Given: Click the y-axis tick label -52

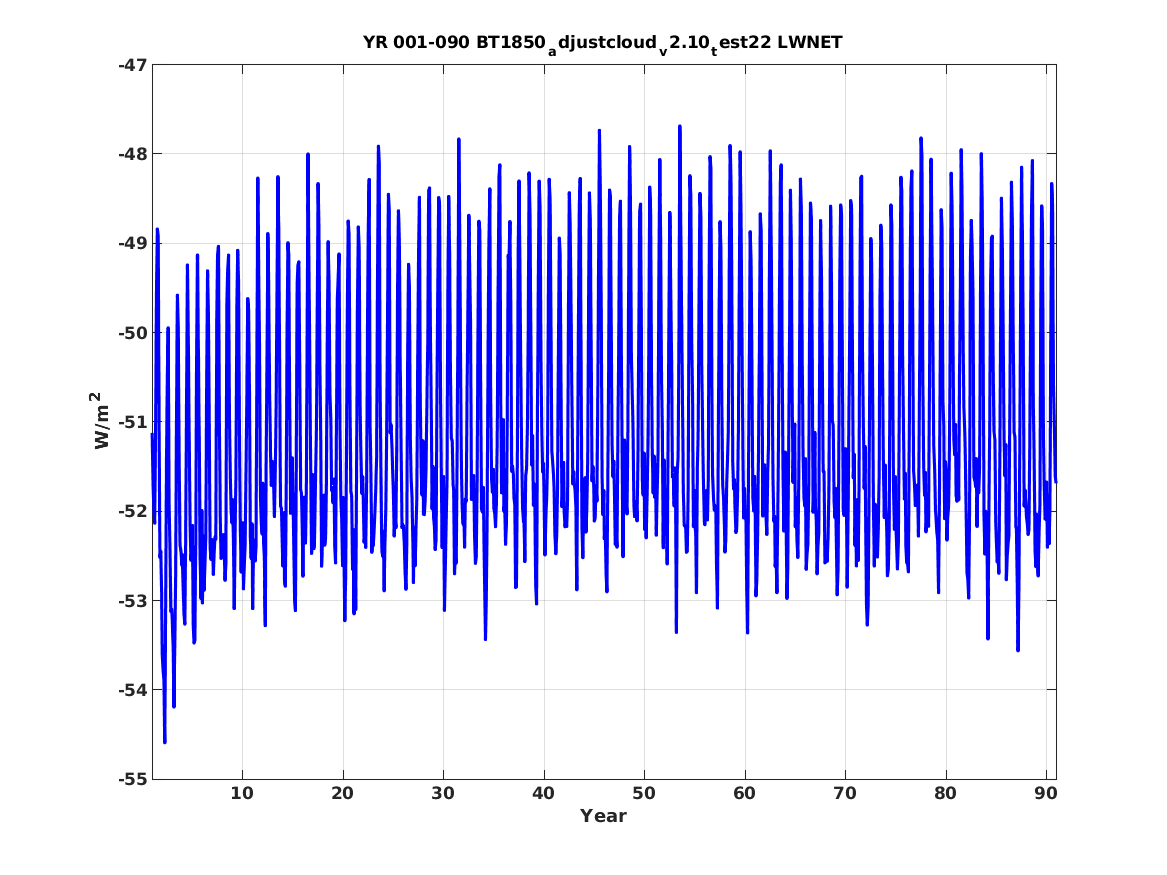Looking at the screenshot, I should pos(132,511).
